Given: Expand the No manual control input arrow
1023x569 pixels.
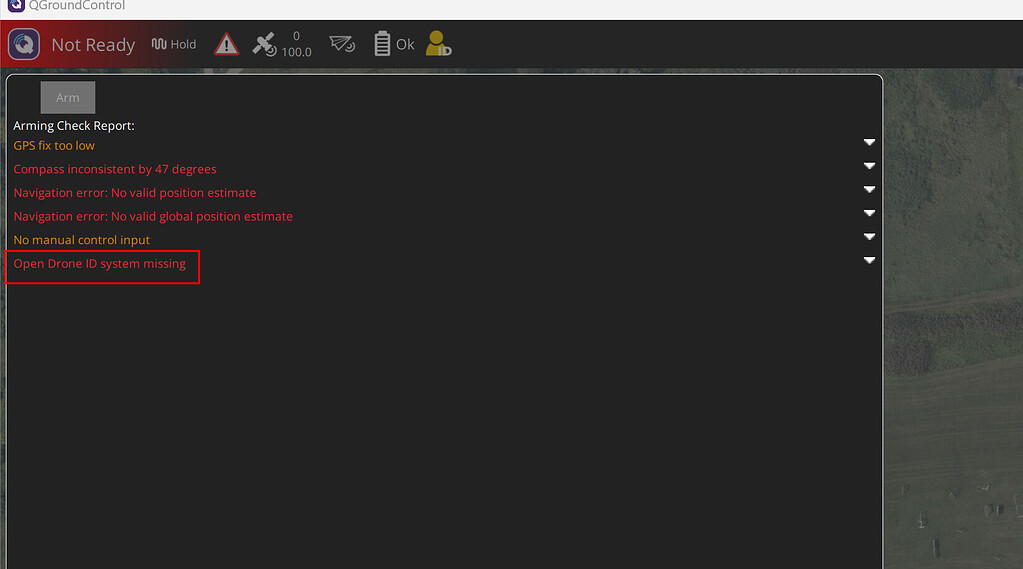Looking at the screenshot, I should 869,237.
